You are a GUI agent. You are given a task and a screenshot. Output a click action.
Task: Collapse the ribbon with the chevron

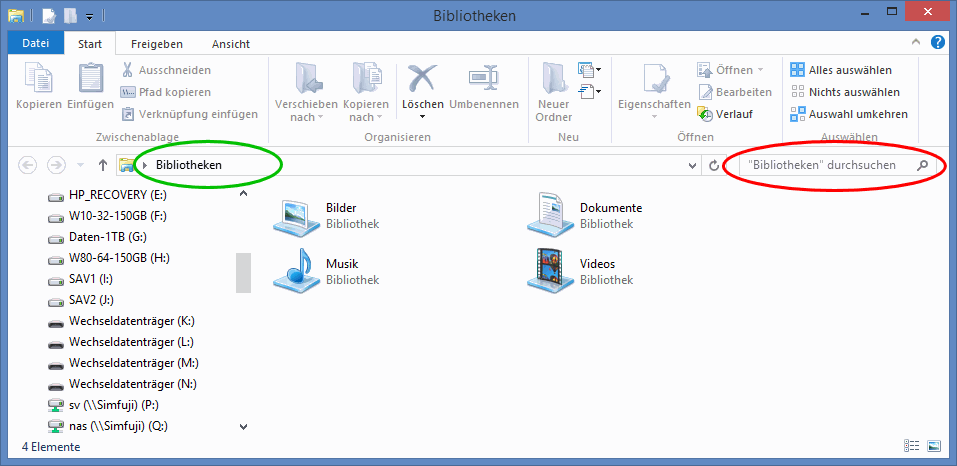tap(917, 44)
